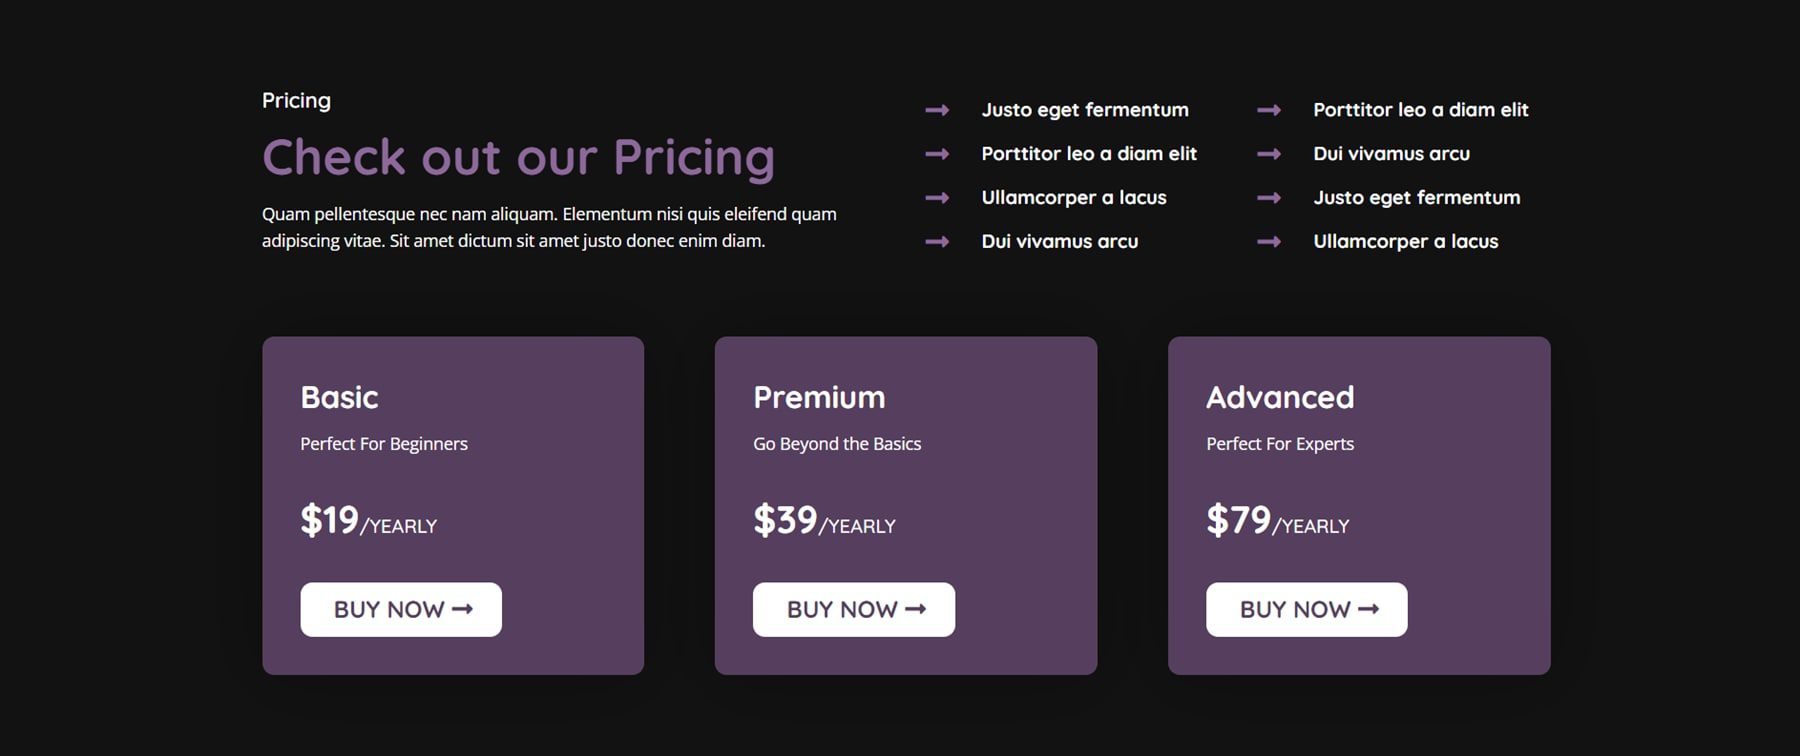Click the arrow icon beside Justo eget fermentum
Screen dimensions: 1800x756
tap(937, 110)
